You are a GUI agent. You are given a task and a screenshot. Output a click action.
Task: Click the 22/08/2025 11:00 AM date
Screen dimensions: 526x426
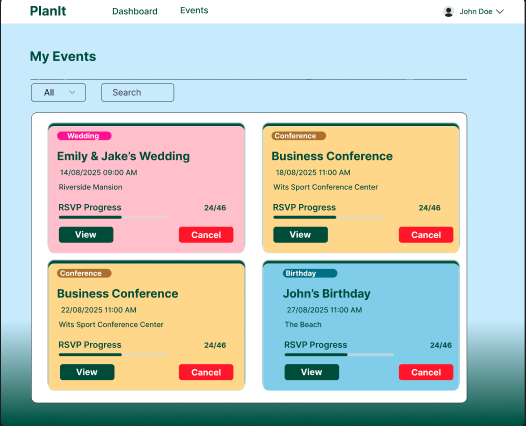coord(99,310)
